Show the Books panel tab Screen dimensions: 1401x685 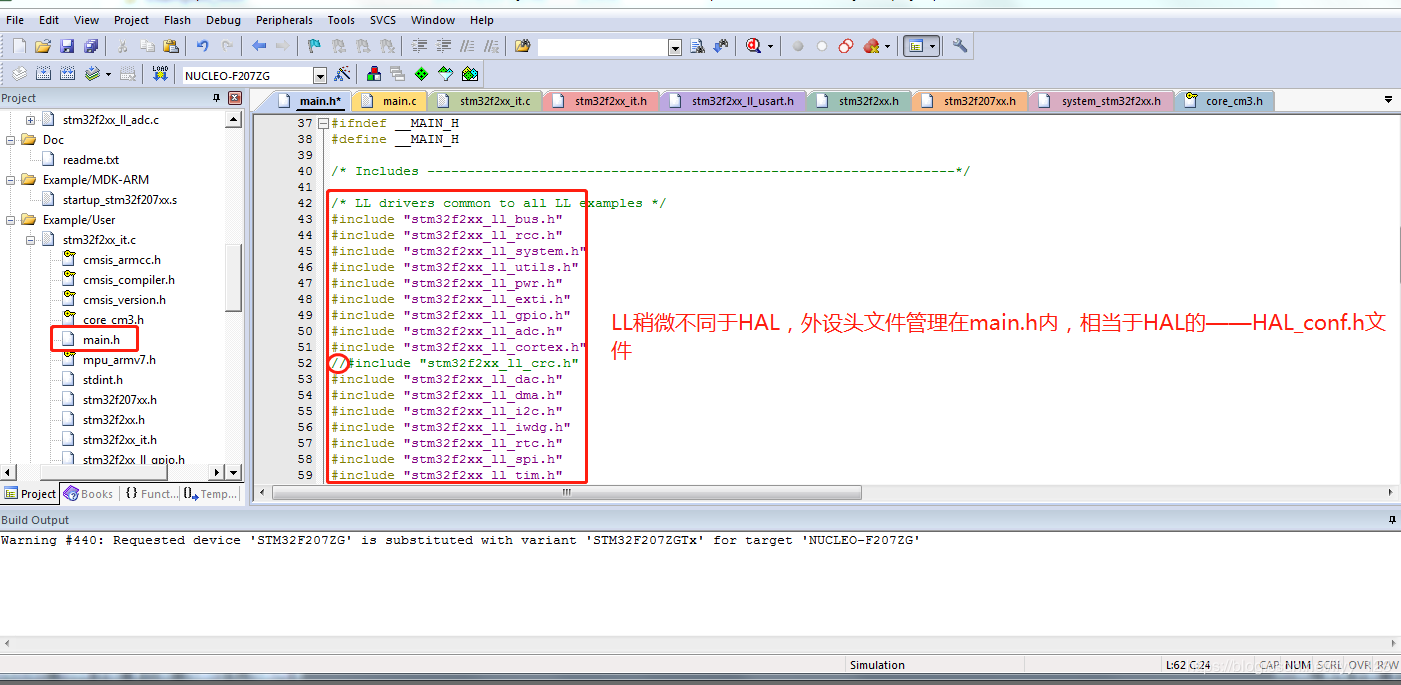tap(88, 494)
